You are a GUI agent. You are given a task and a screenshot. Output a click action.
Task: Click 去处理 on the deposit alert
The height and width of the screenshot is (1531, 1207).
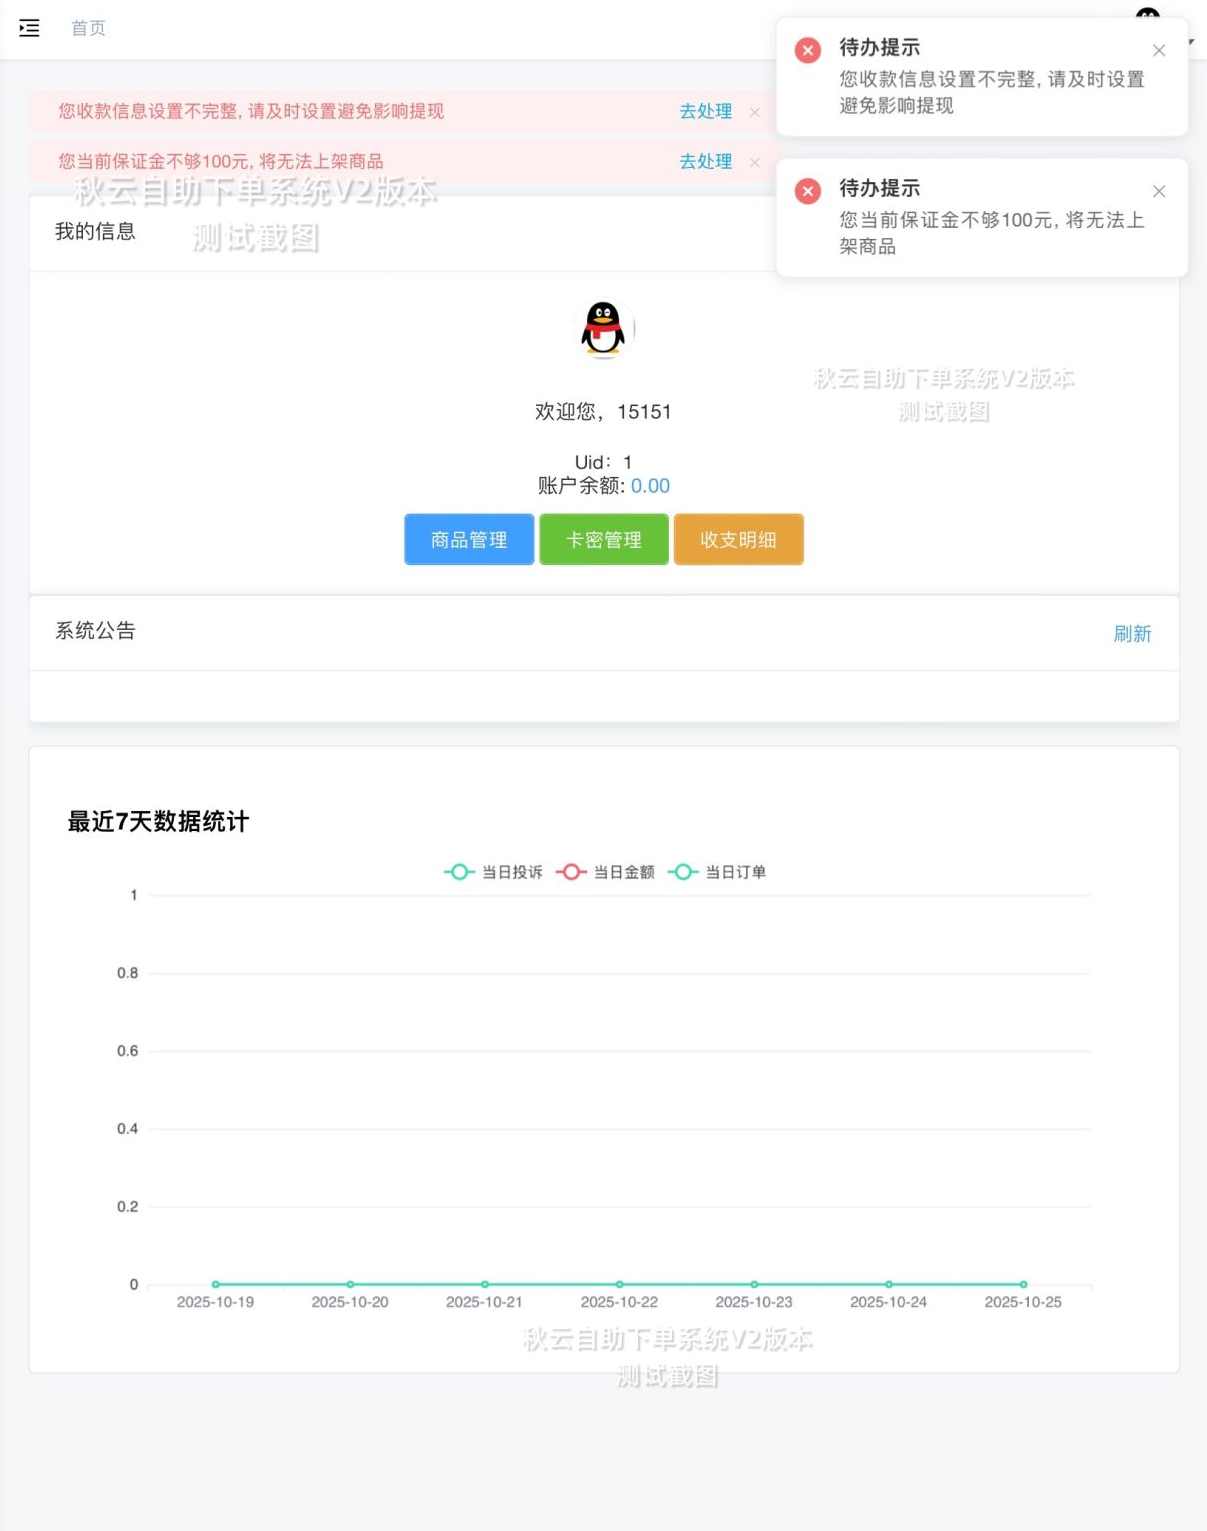(x=705, y=161)
